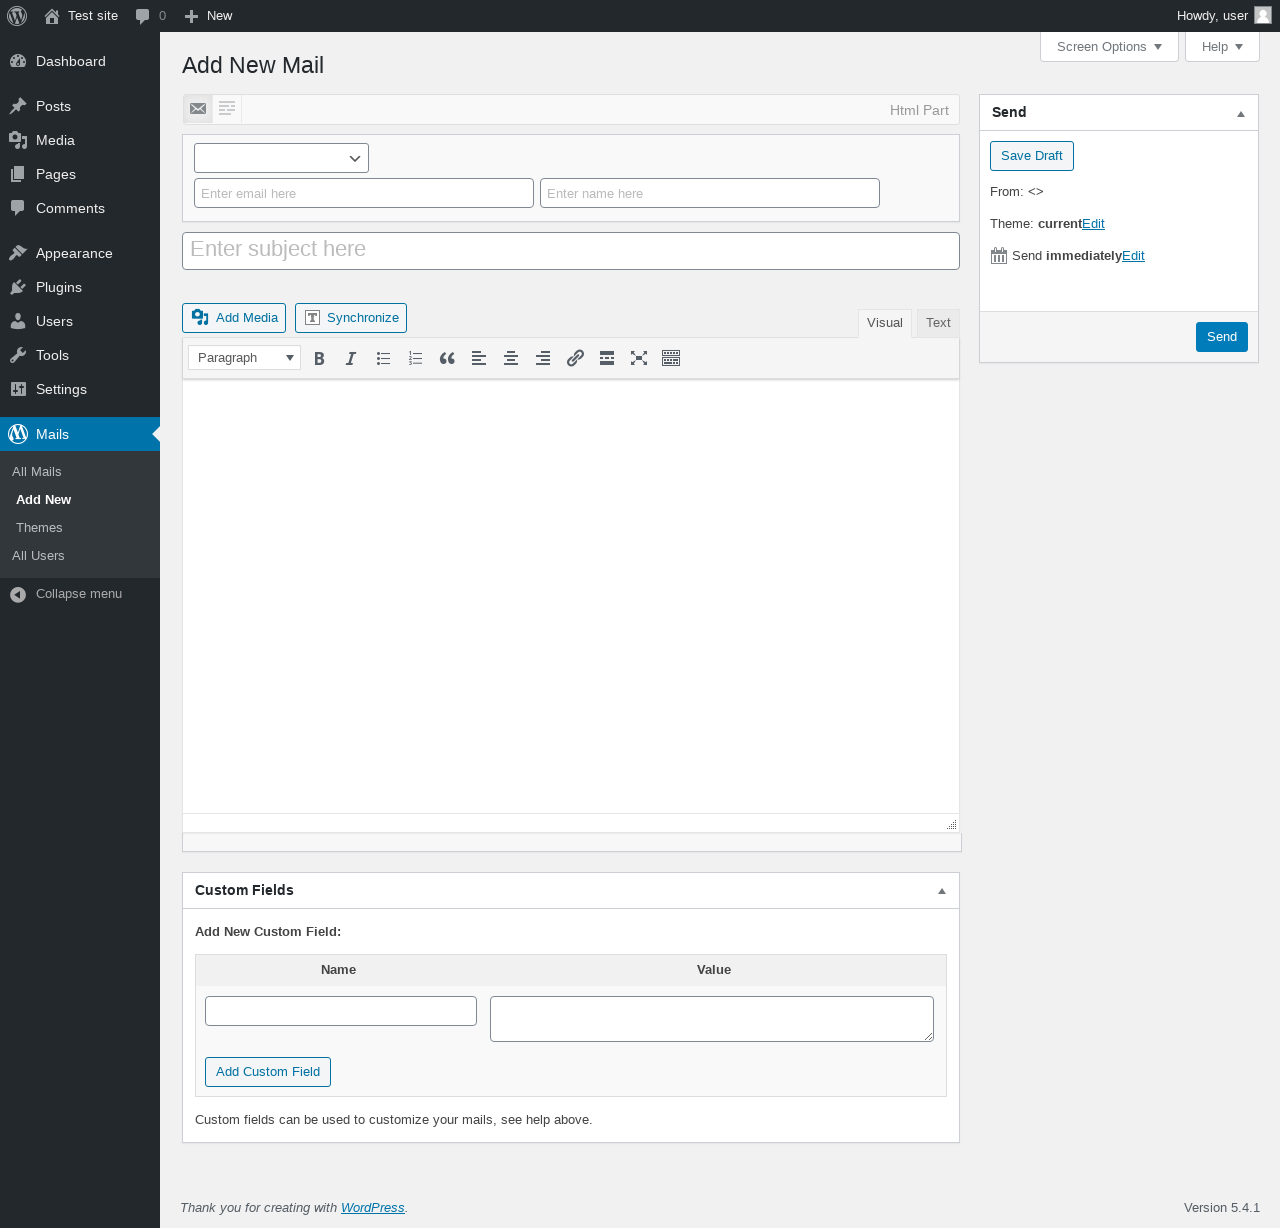This screenshot has width=1280, height=1228.
Task: Click the WordPress logo in admin bar
Action: click(x=17, y=16)
